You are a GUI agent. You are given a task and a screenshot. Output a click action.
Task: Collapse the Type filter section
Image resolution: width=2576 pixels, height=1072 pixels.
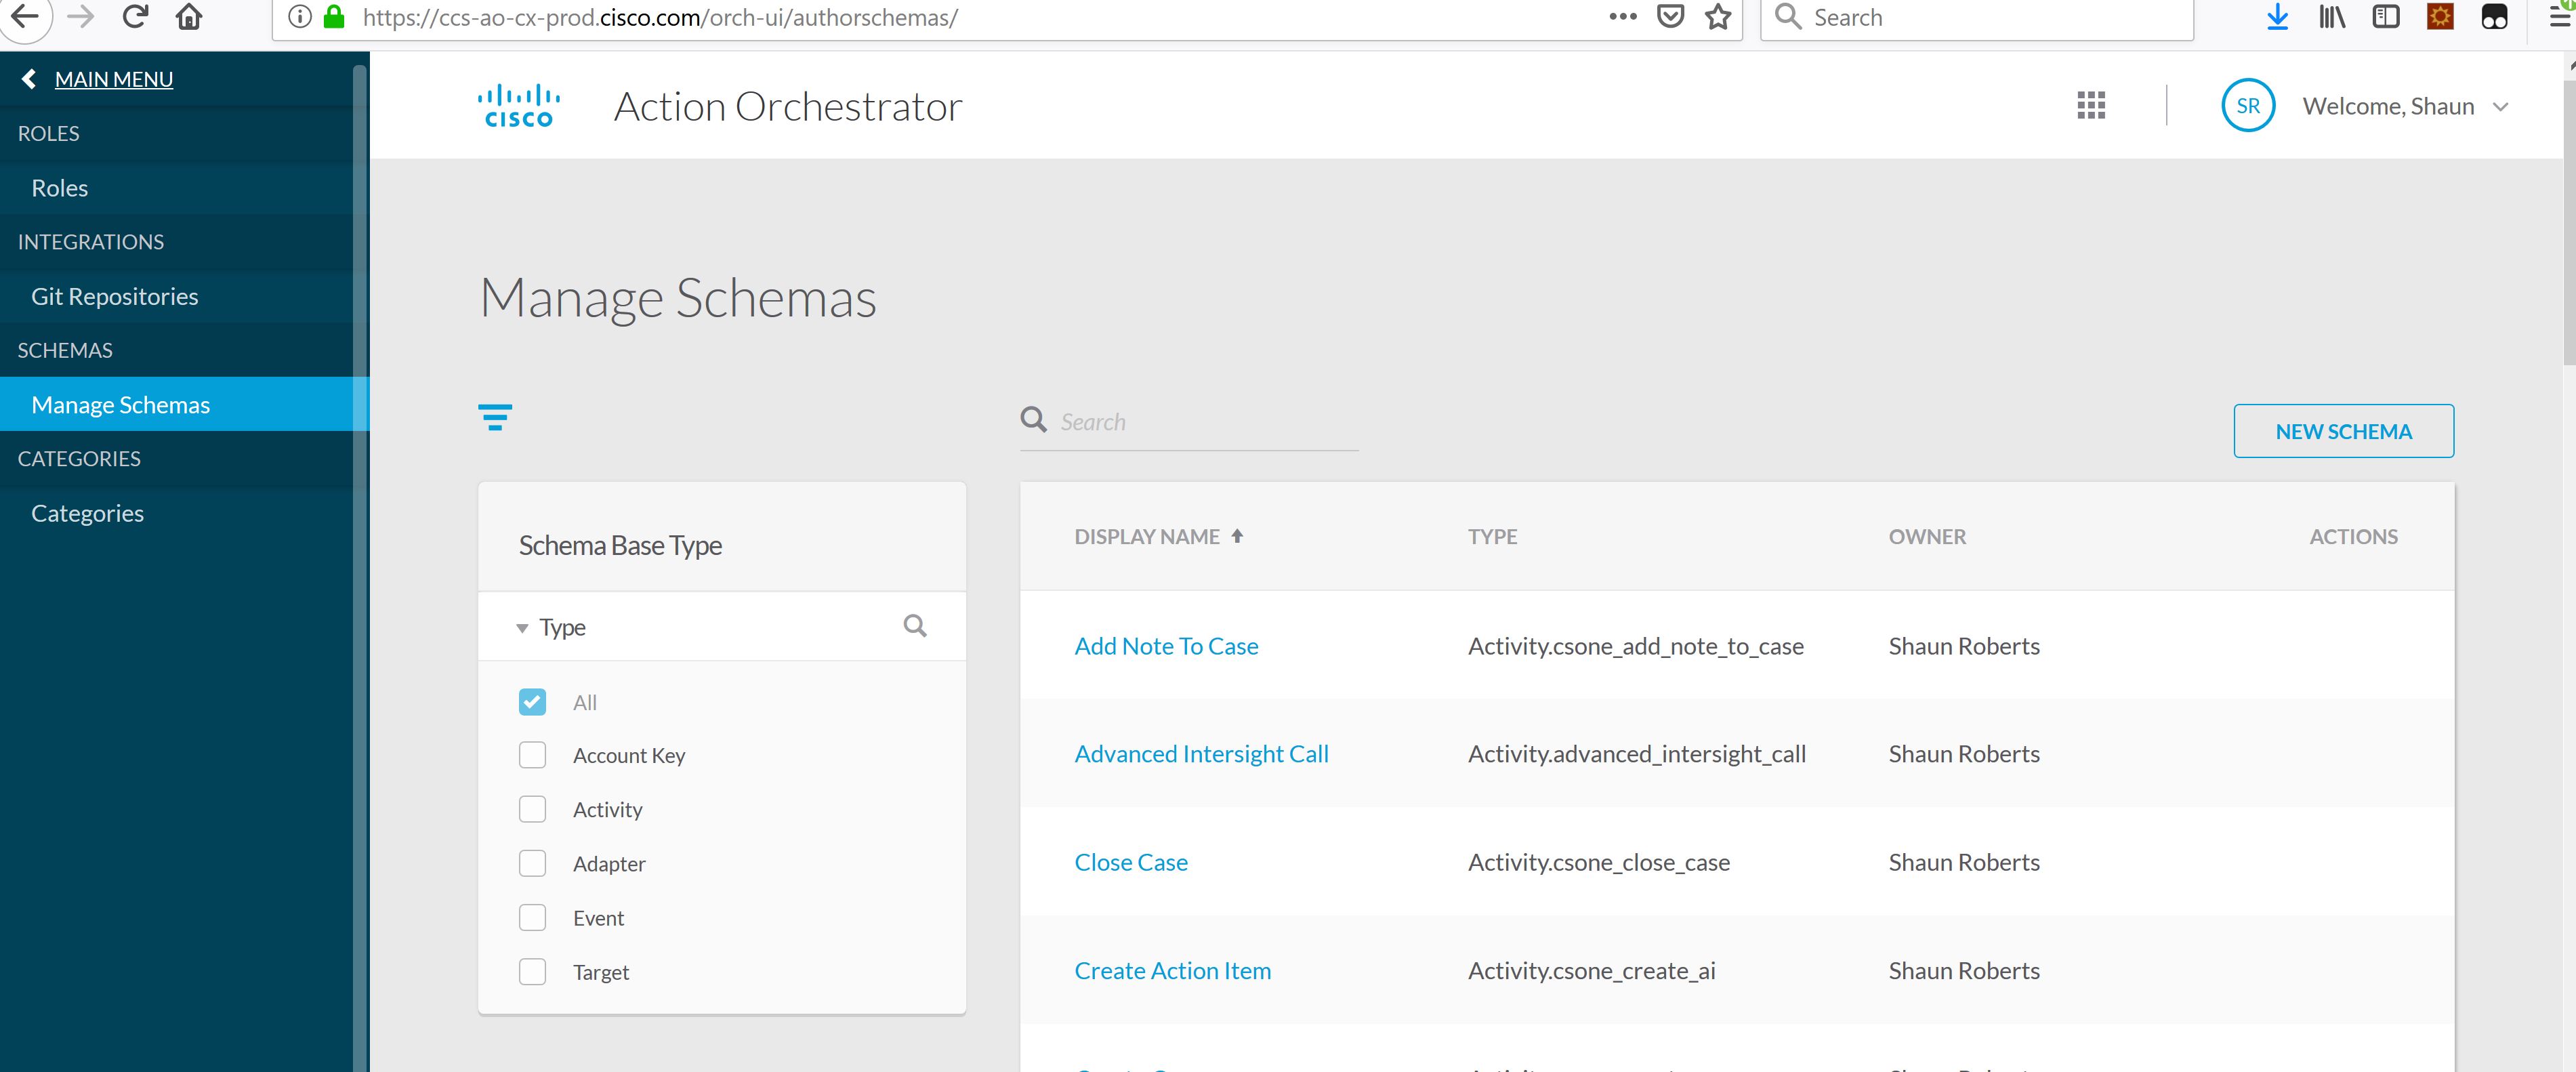[x=522, y=628]
